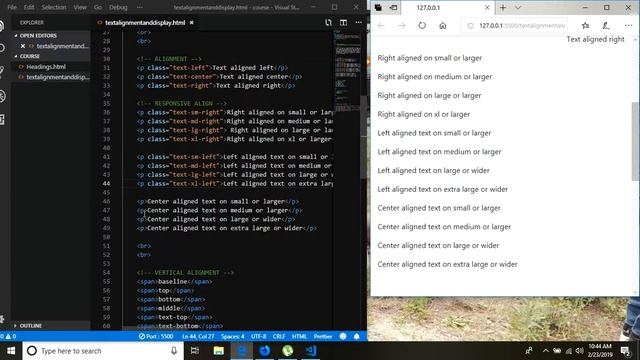This screenshot has height=360, width=640.
Task: Change CRLF line ending setting
Action: pyautogui.click(x=279, y=336)
